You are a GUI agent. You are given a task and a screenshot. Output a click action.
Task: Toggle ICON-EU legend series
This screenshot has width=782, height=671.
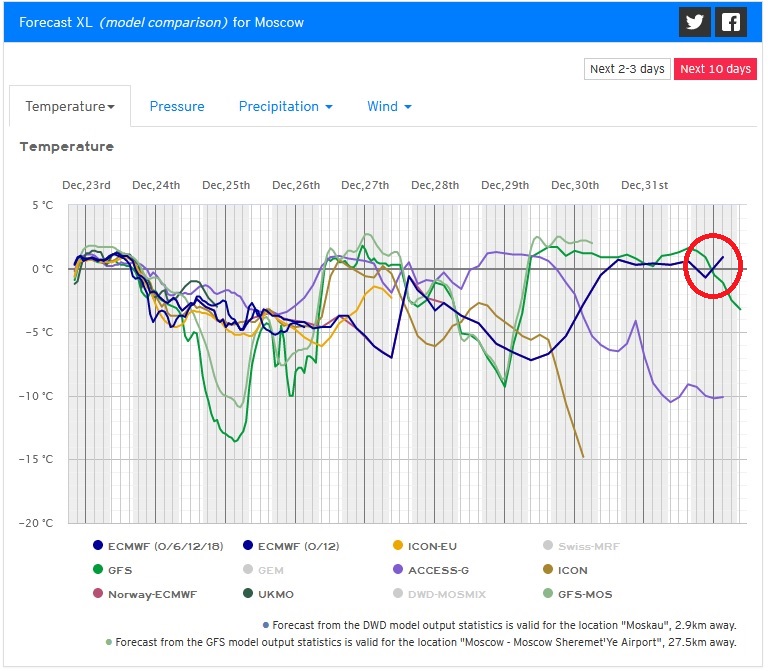[x=424, y=546]
